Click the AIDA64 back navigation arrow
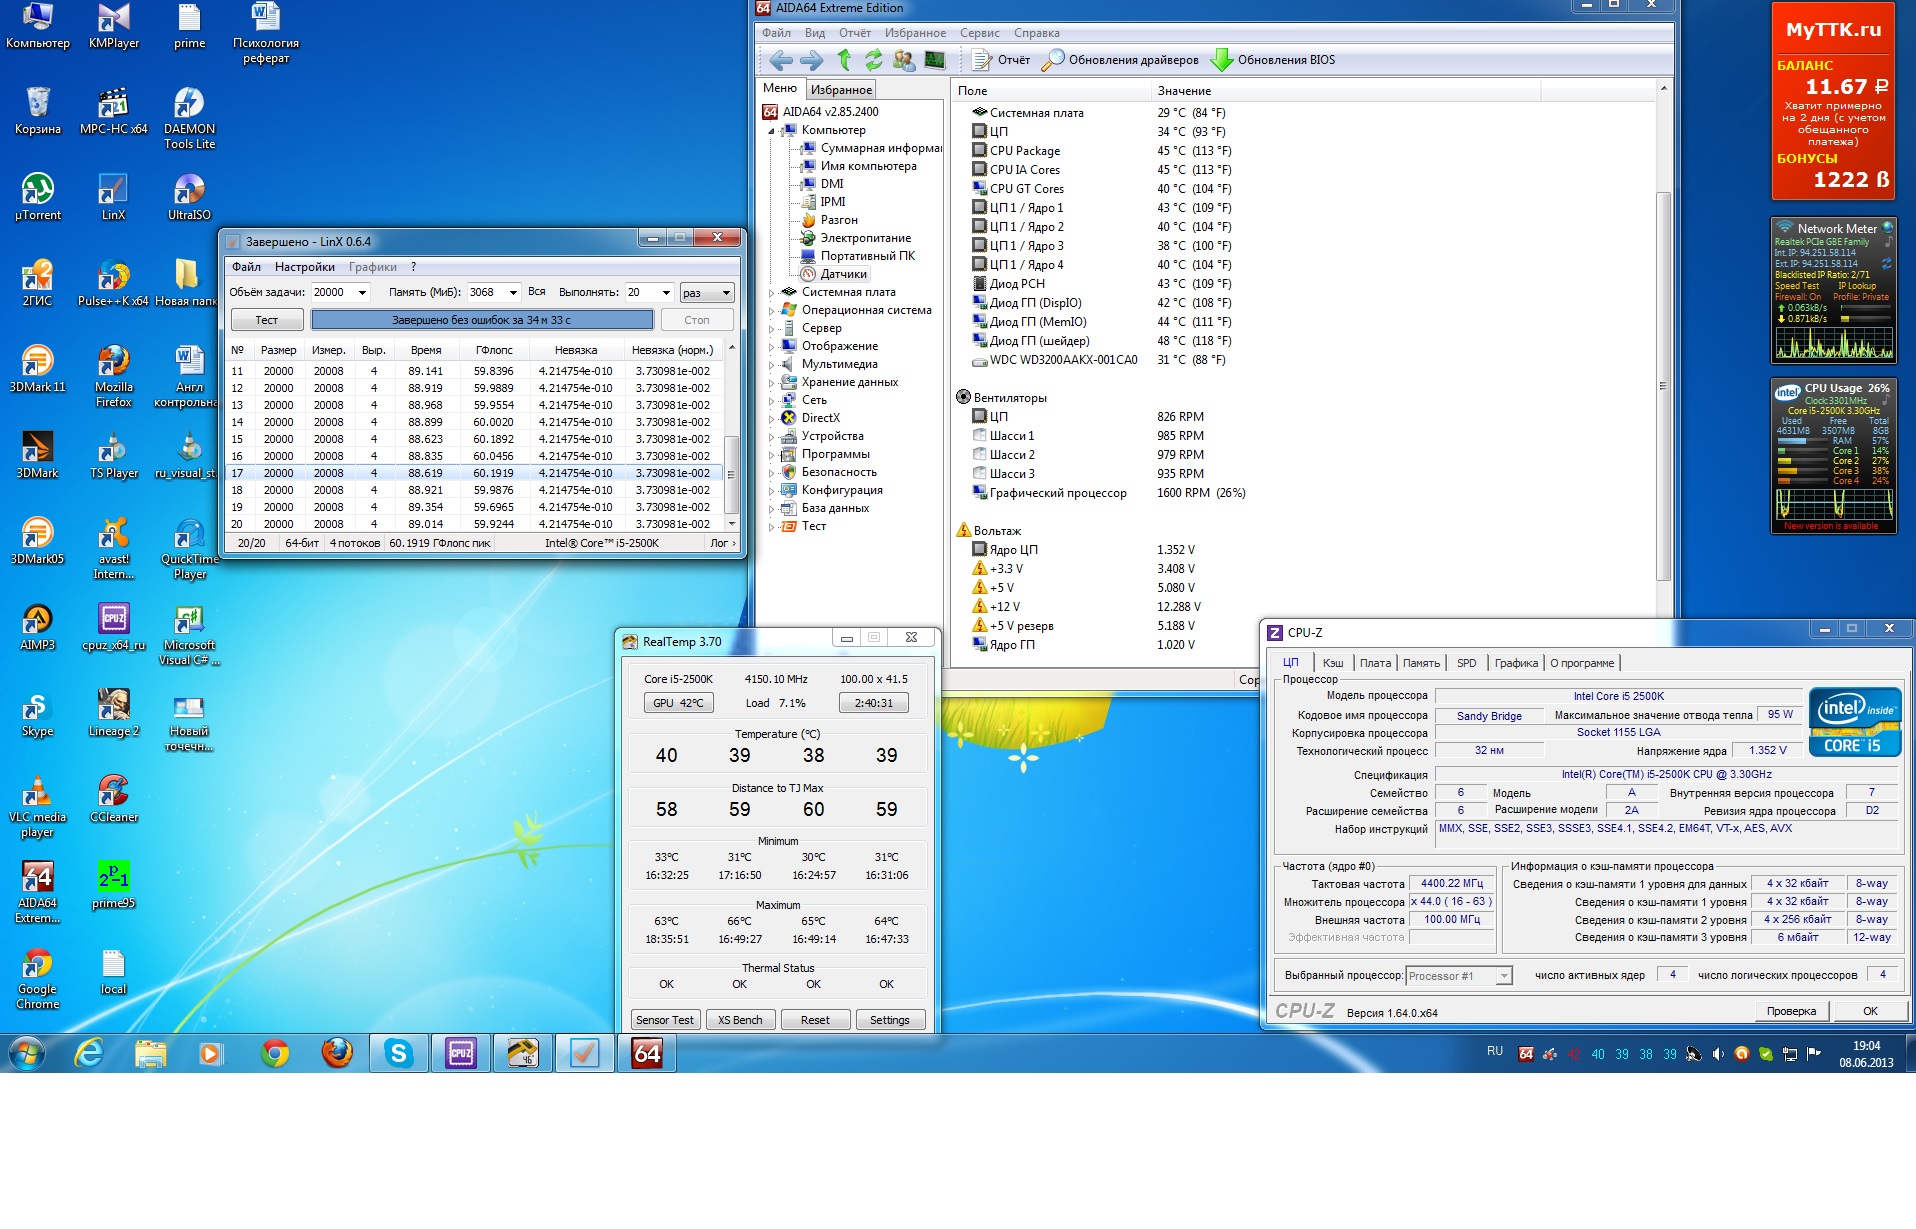1916x1229 pixels. 781,60
